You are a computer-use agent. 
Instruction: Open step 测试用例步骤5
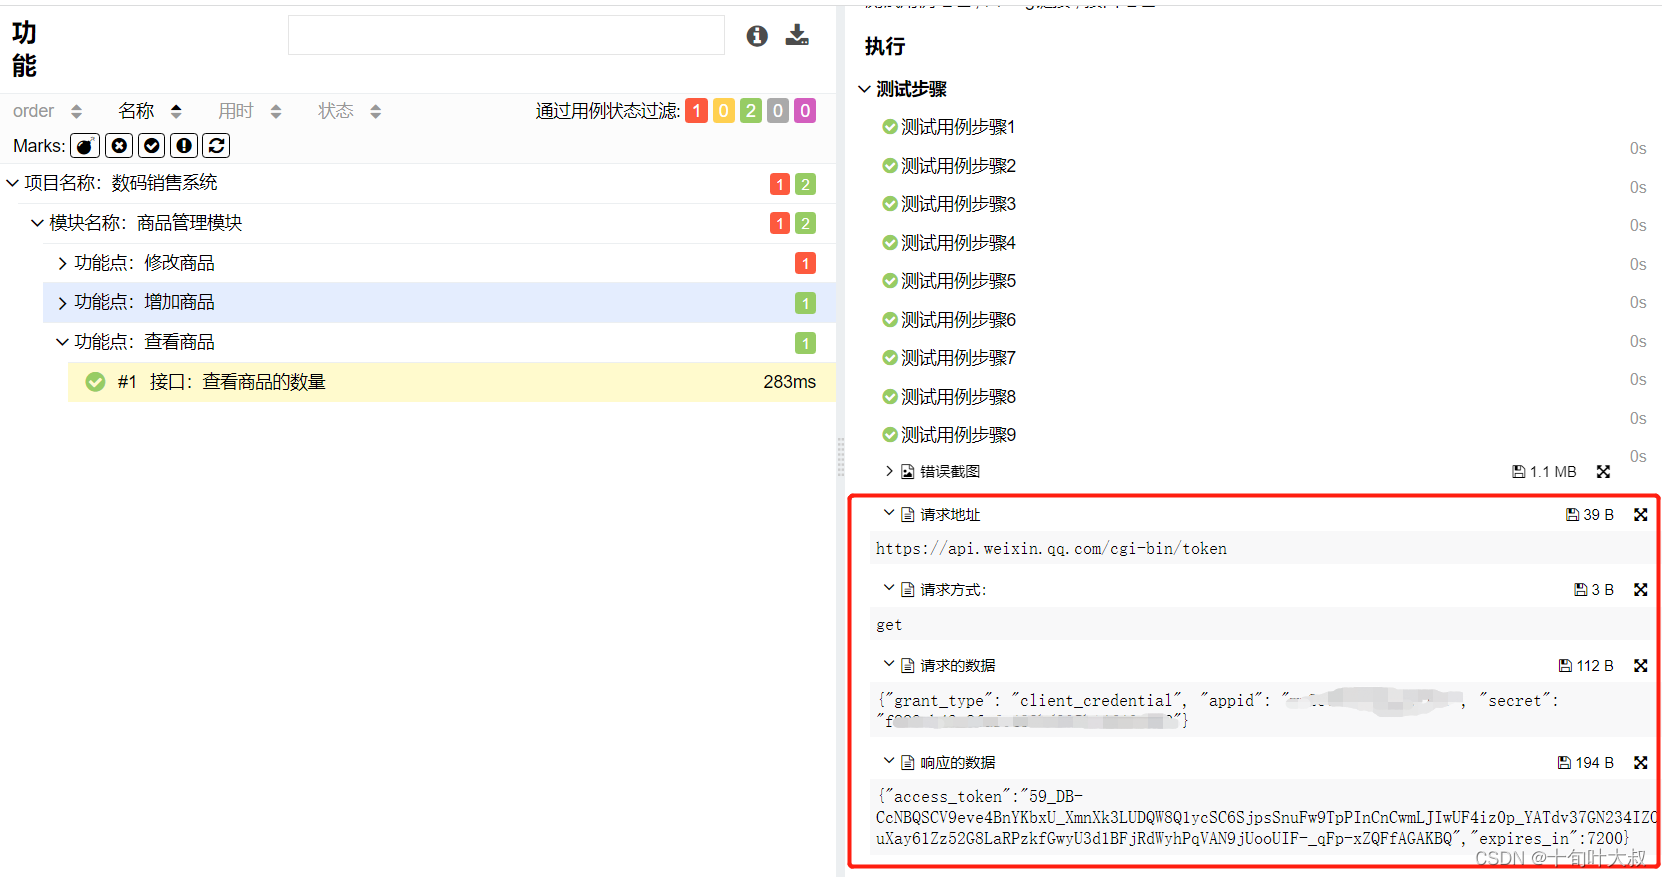tap(958, 281)
